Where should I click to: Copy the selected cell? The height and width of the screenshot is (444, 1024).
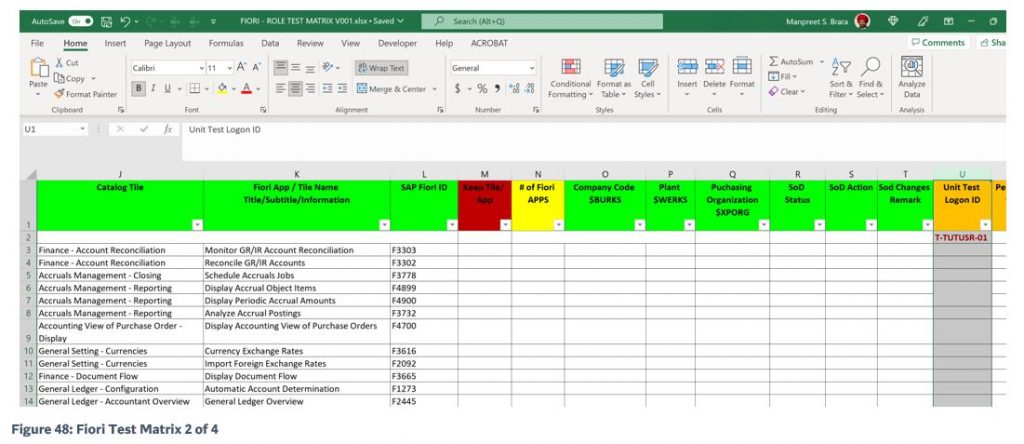click(x=69, y=78)
